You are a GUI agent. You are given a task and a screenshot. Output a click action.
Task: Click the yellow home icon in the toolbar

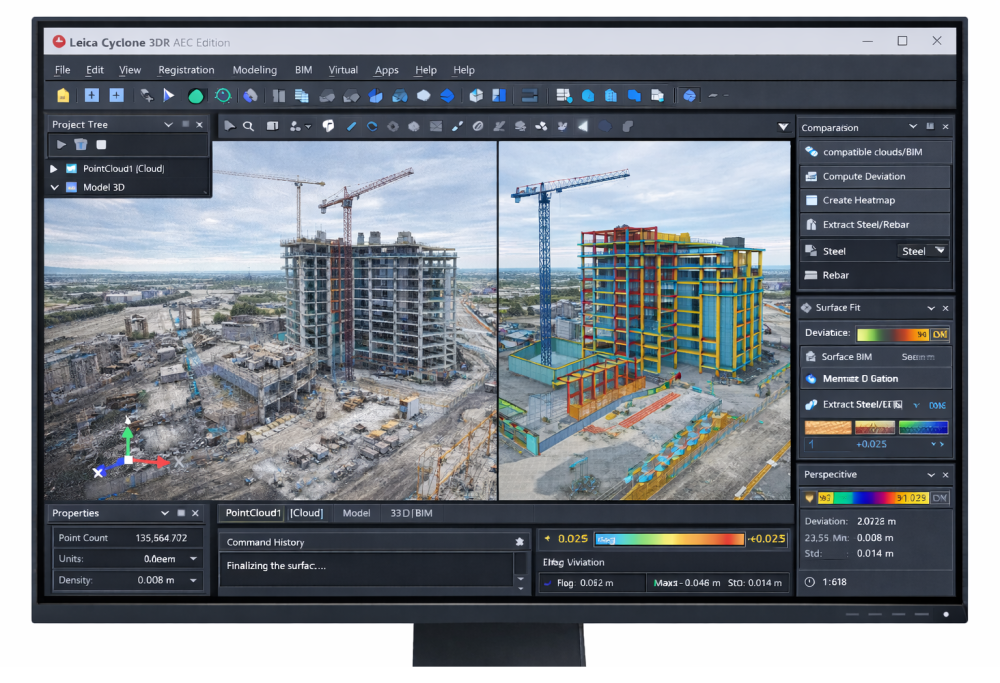(64, 96)
